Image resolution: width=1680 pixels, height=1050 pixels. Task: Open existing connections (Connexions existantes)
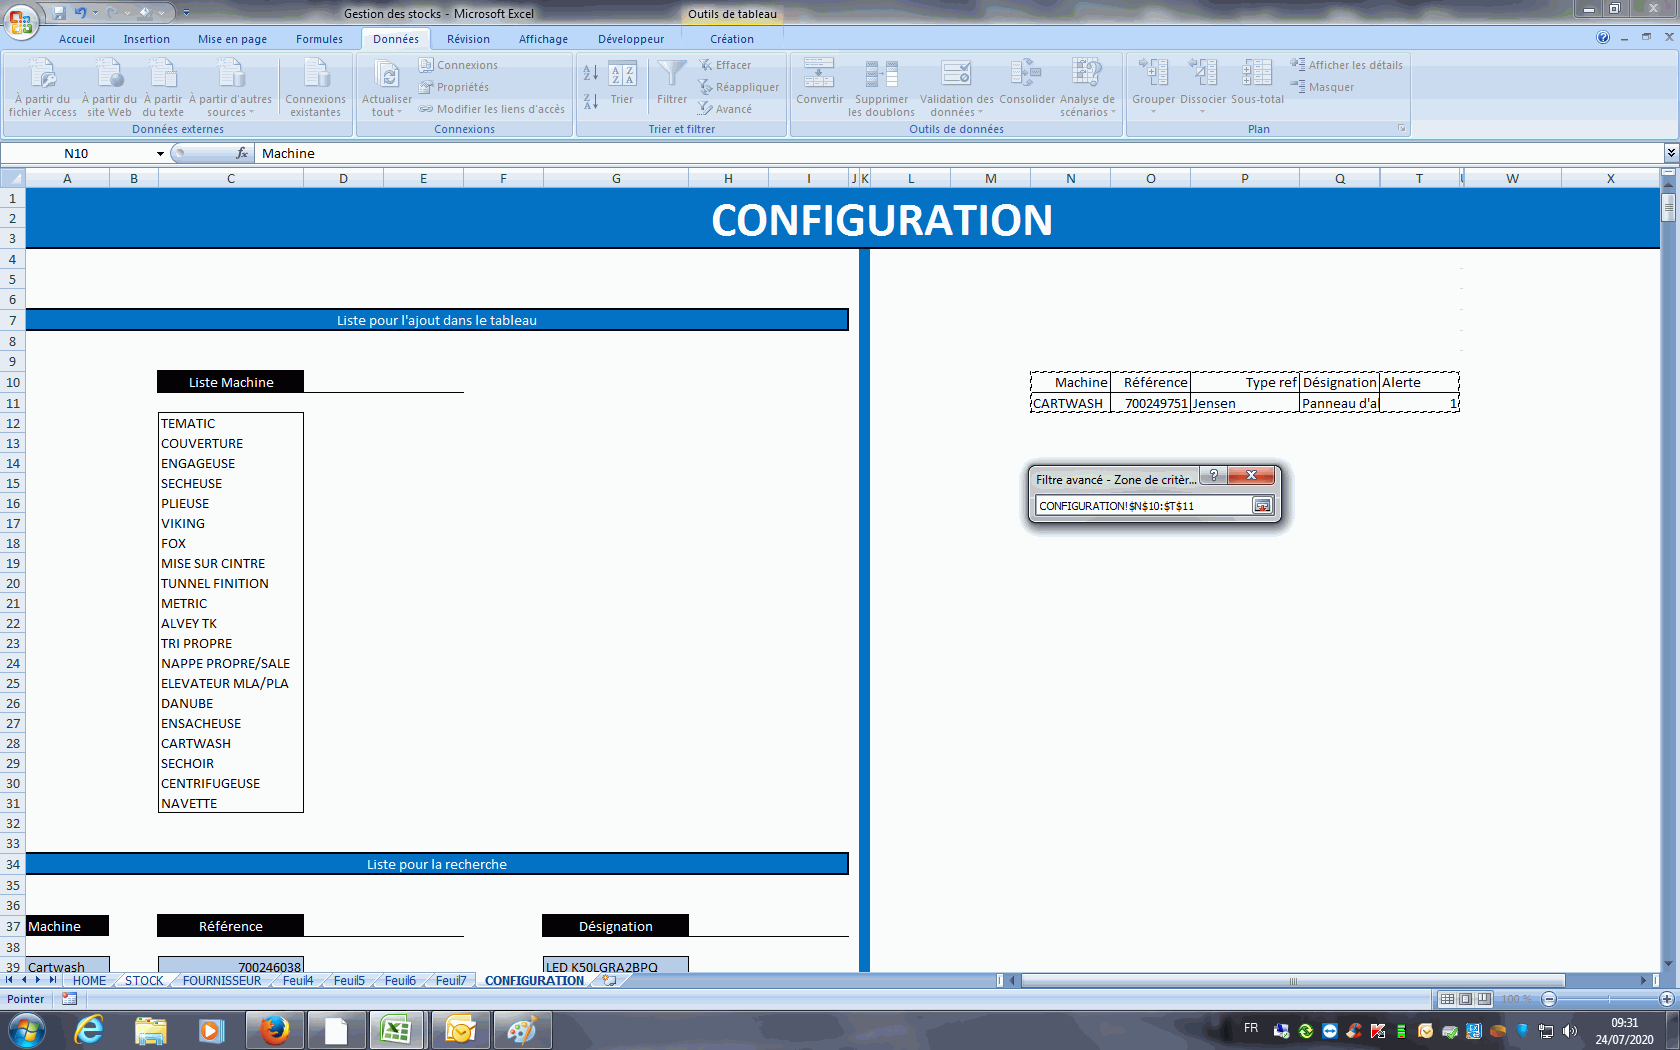pos(315,88)
